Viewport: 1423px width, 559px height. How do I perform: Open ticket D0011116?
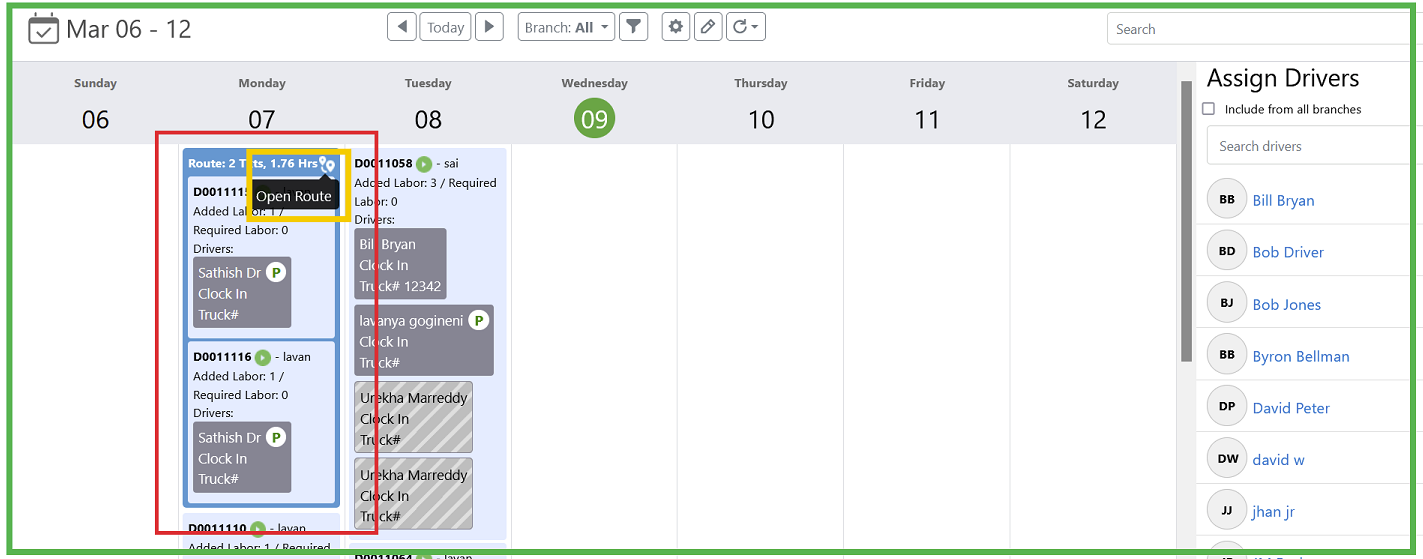pyautogui.click(x=222, y=357)
